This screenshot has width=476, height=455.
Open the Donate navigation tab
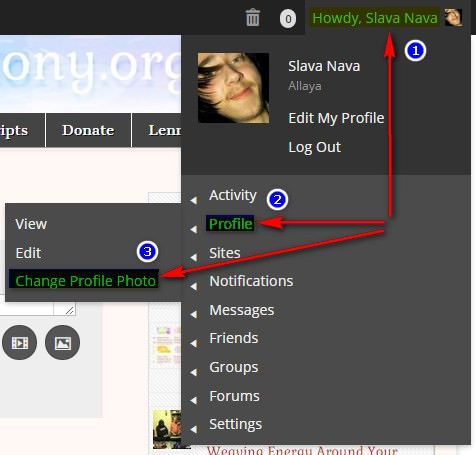[88, 130]
